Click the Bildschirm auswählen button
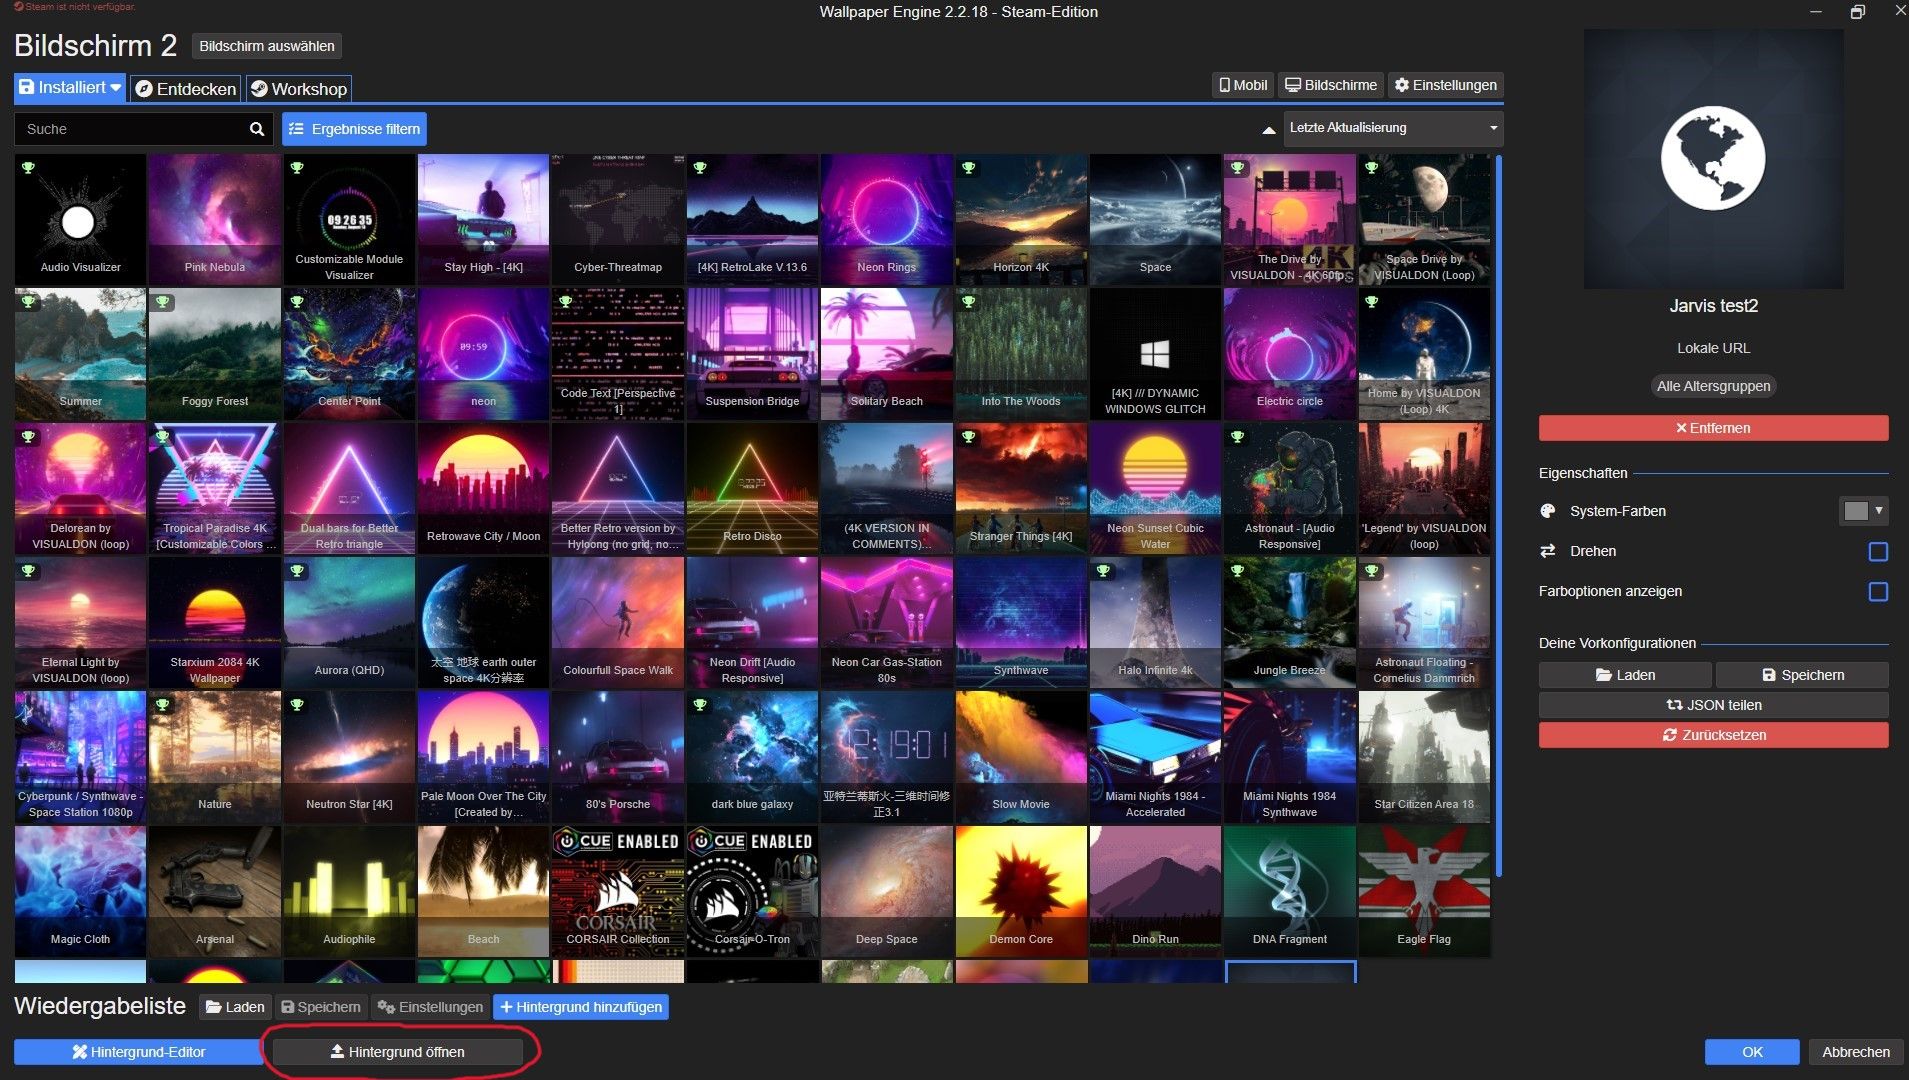Screen dimensions: 1909x1080 267,46
